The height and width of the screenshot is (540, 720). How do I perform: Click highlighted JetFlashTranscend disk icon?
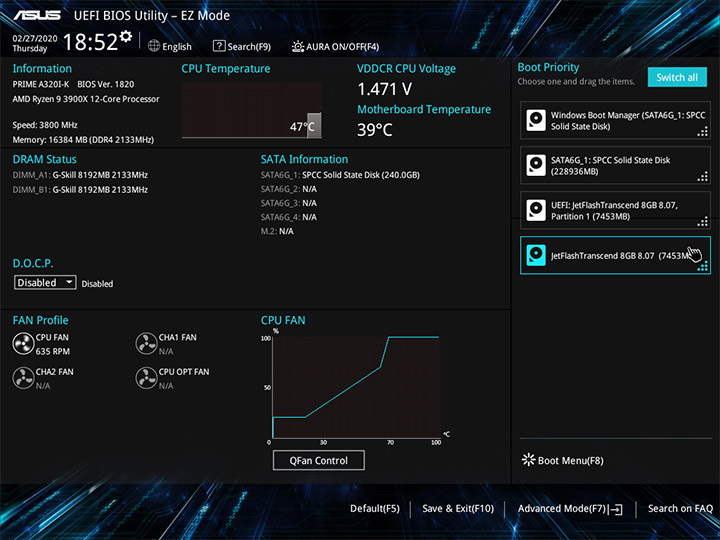click(x=536, y=255)
